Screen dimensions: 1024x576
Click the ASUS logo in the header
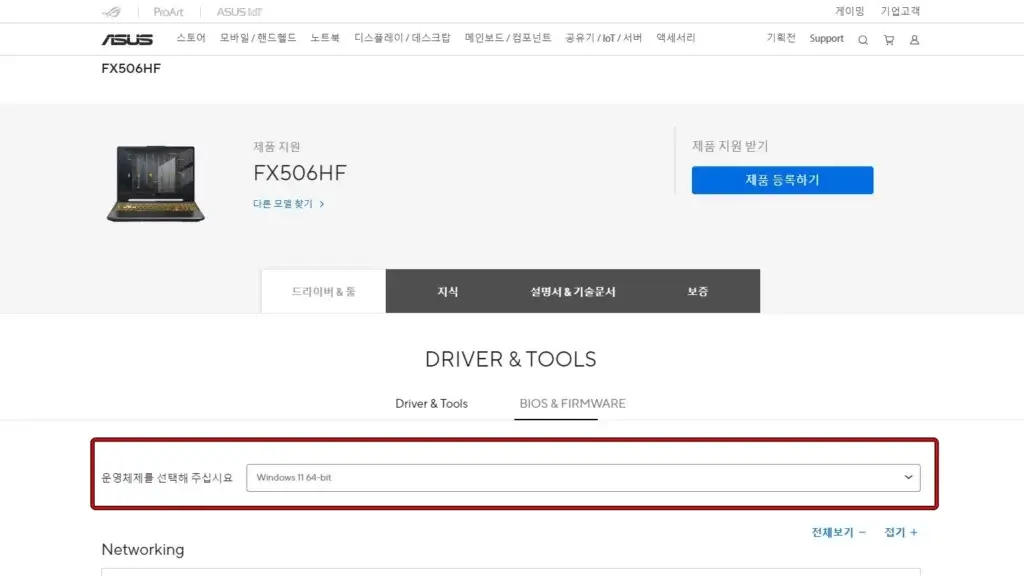pyautogui.click(x=129, y=39)
